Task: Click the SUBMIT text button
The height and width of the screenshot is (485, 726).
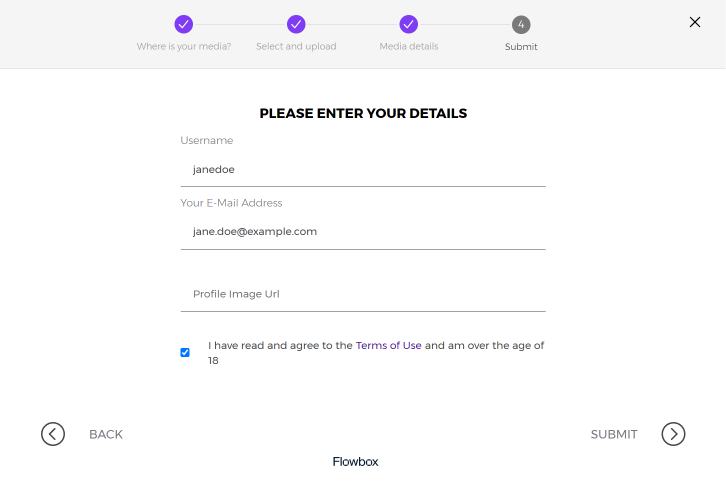Action: pos(614,435)
